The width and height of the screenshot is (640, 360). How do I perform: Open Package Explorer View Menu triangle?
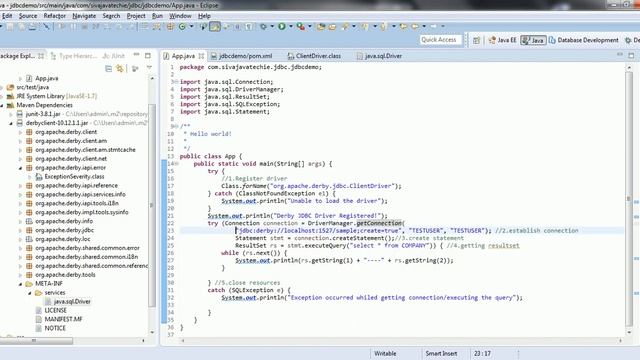tap(149, 68)
